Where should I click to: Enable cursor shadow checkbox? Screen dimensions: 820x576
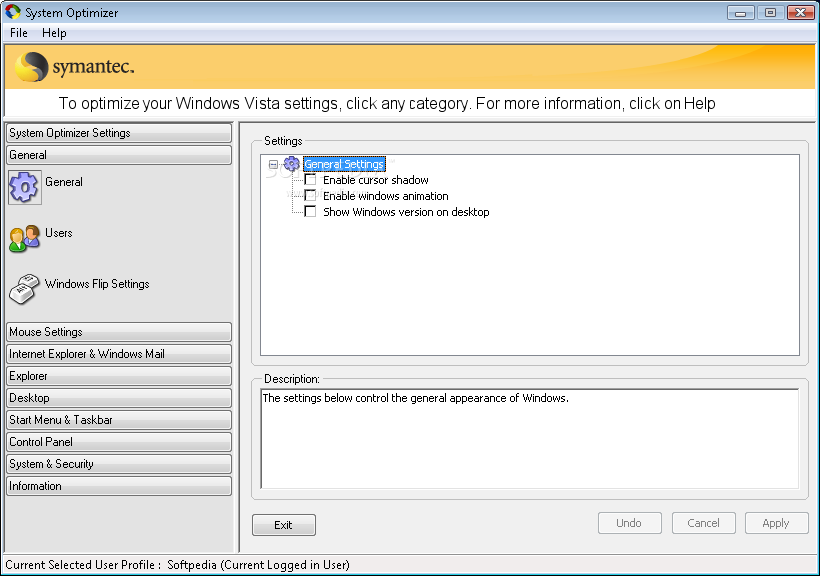[310, 180]
